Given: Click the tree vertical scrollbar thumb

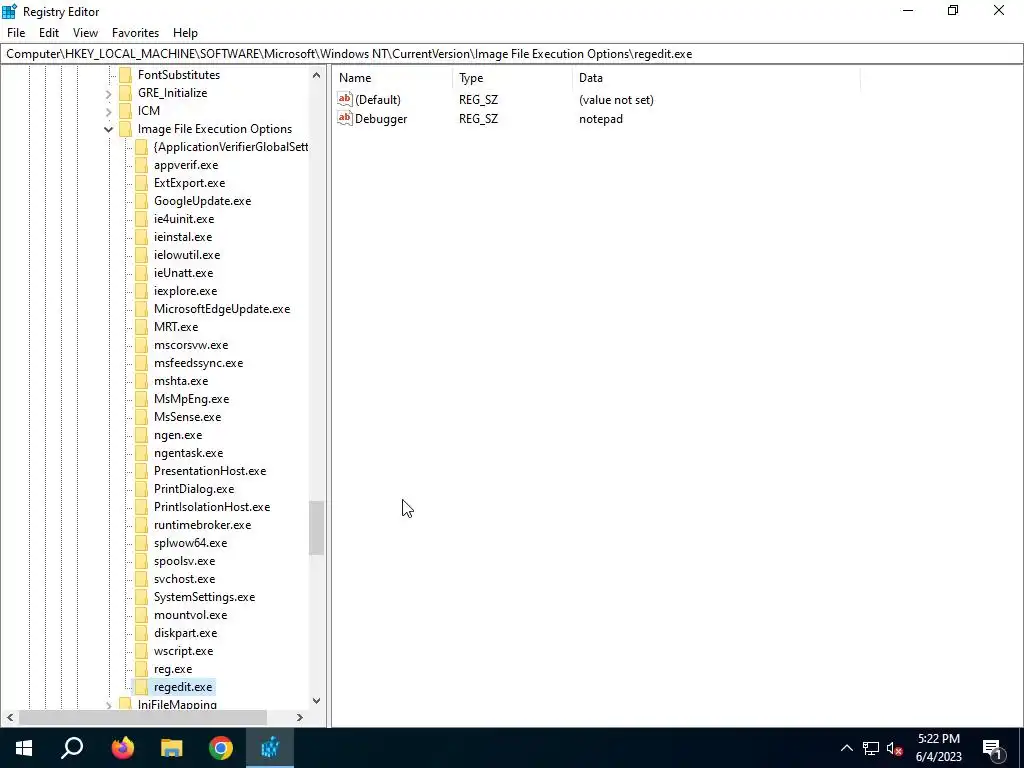Looking at the screenshot, I should 317,528.
